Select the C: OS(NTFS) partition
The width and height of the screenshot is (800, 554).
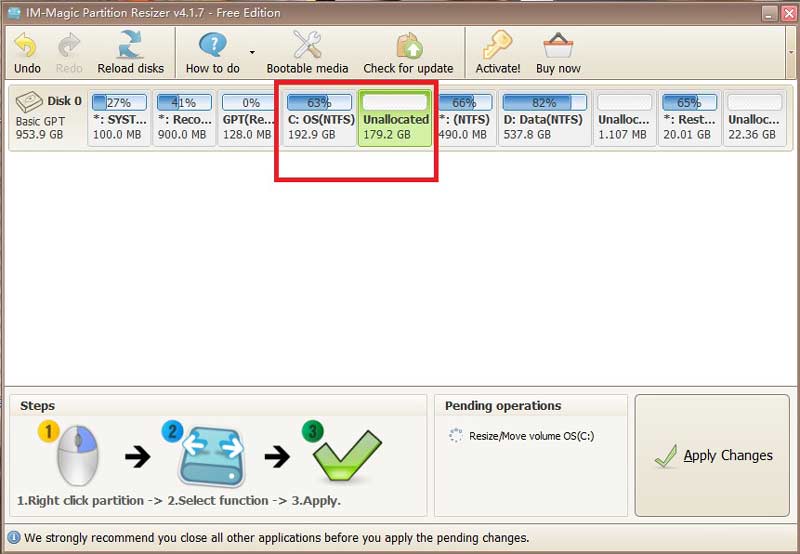coord(319,118)
